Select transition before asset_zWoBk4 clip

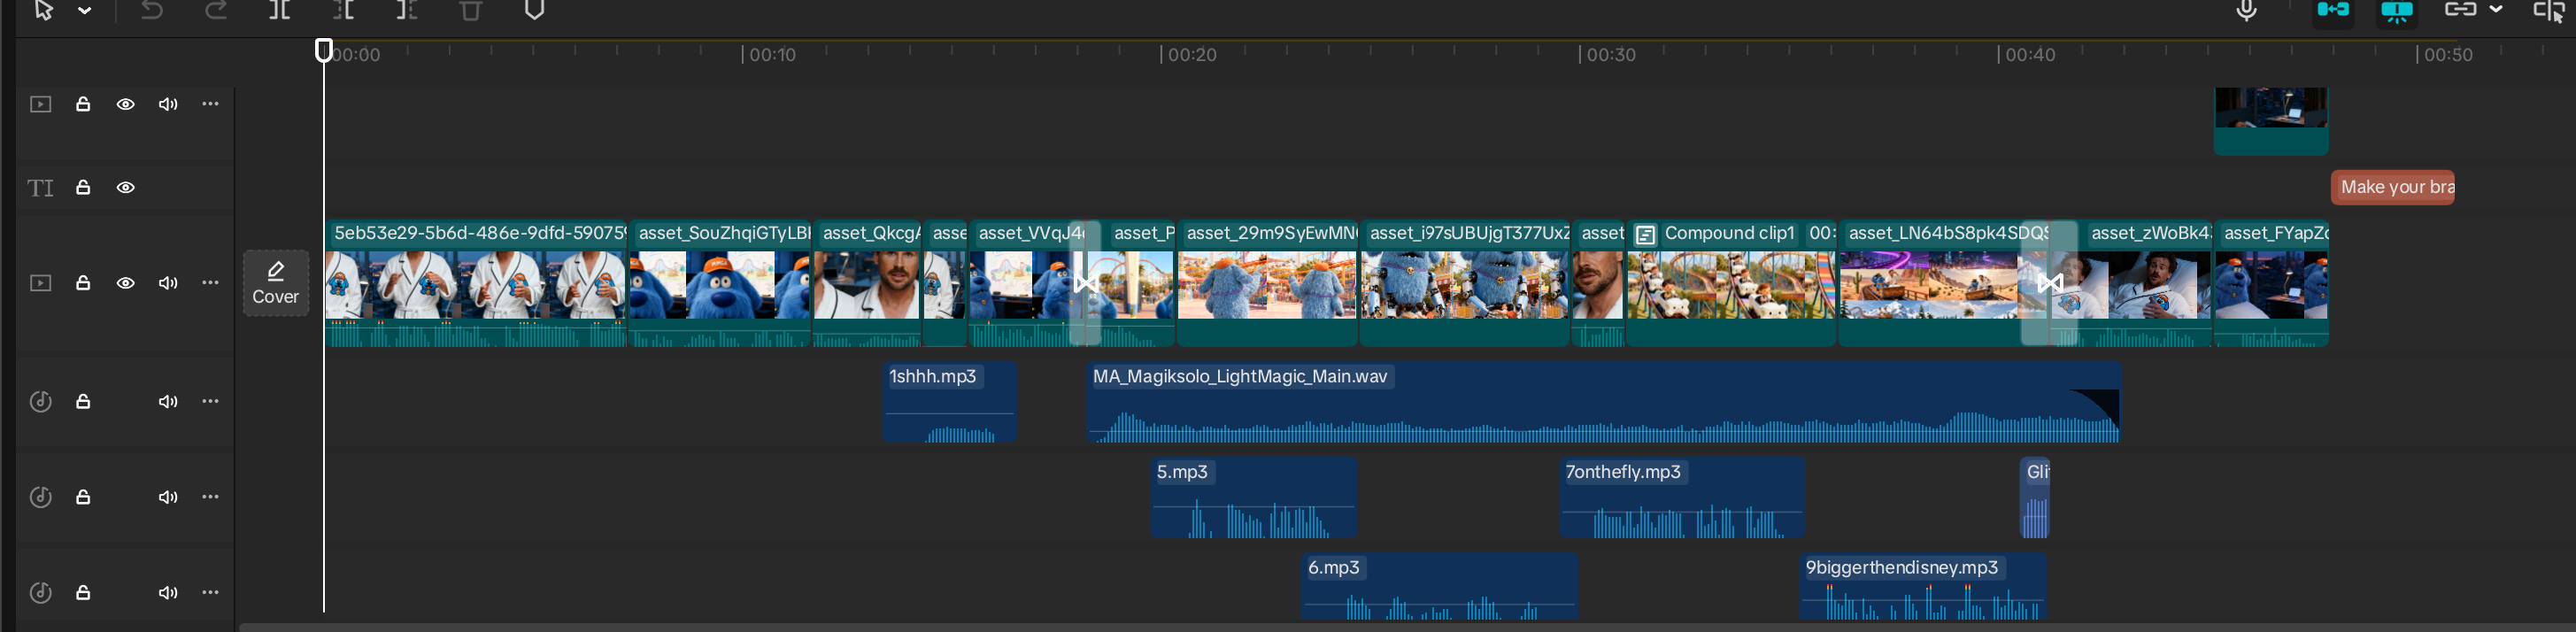coord(2049,284)
